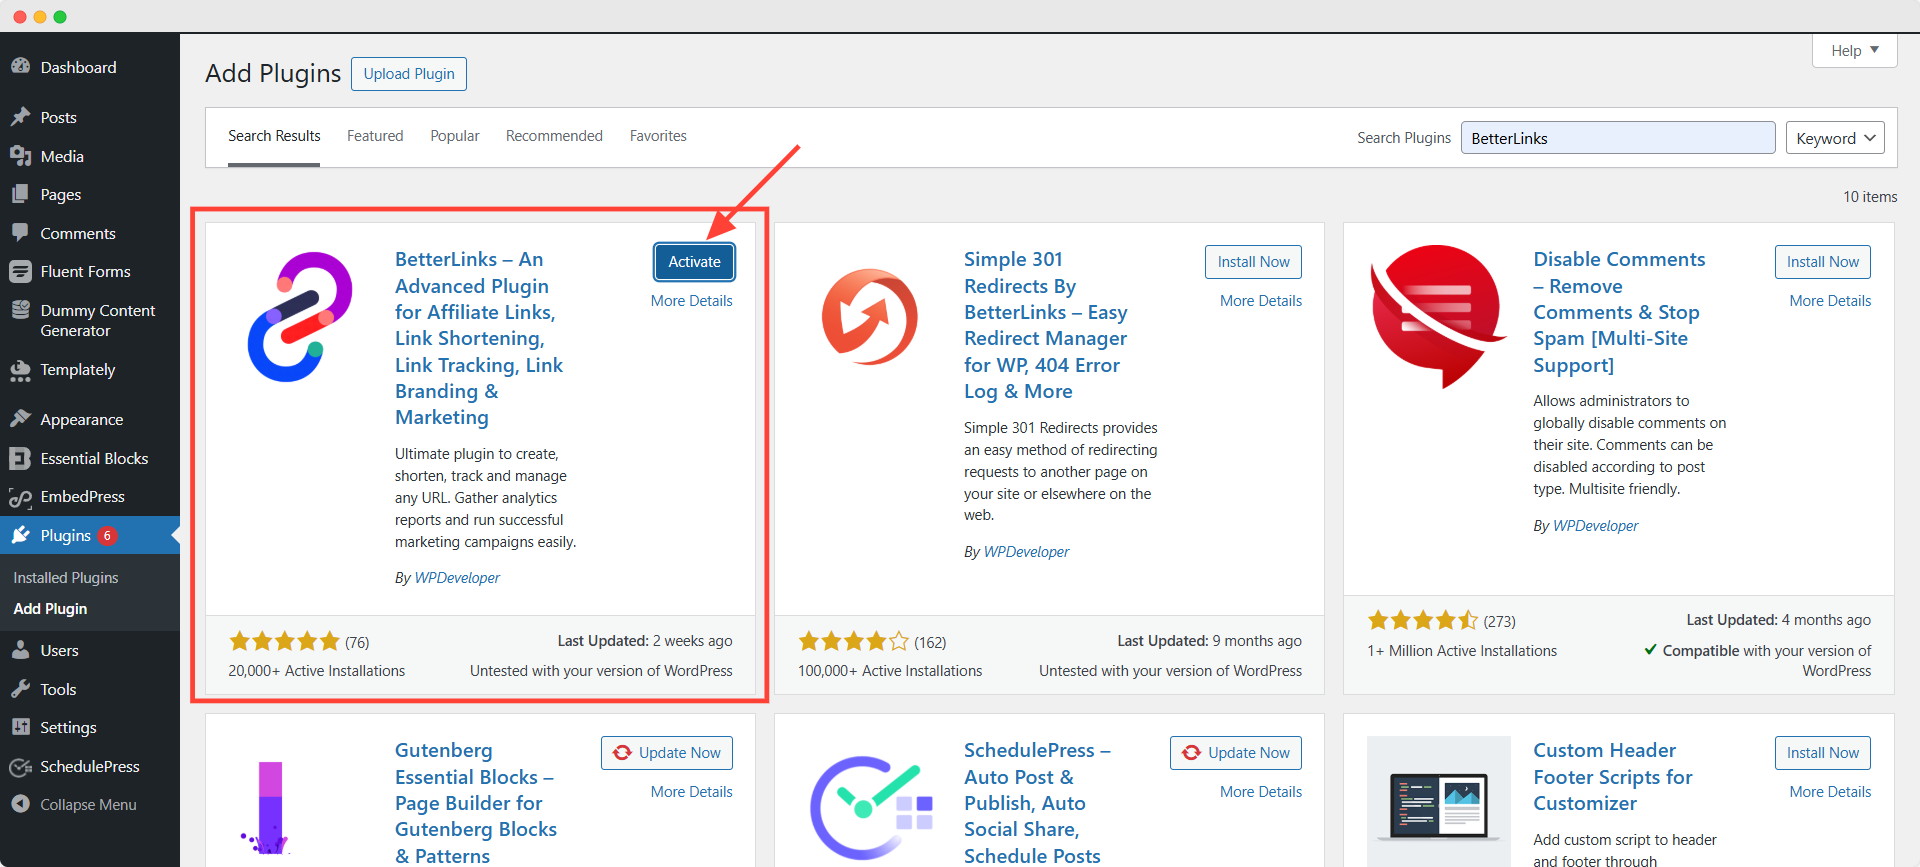Click the Simple 301 Redirects logo
The image size is (1920, 867).
(869, 316)
